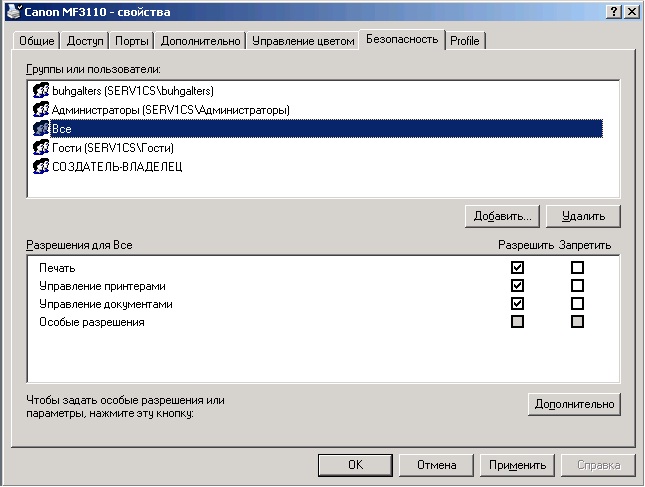Click the СОЗДАТЕЛЬ-ВЛАДЕЛЕЦ group icon

pos(41,166)
